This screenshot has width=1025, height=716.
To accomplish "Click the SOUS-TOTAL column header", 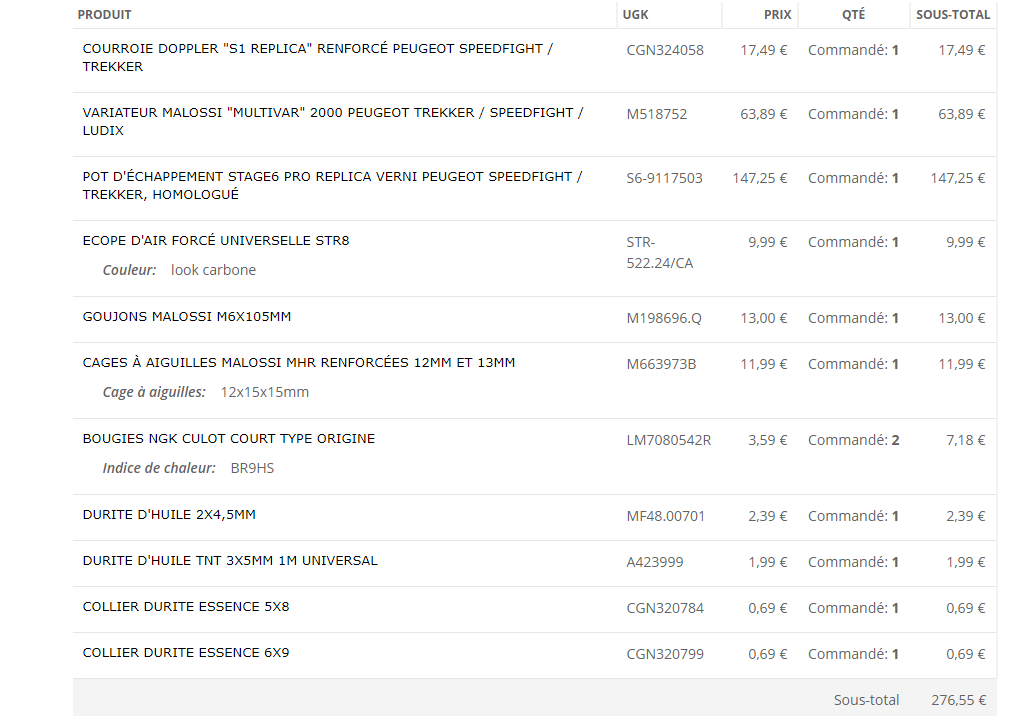I will click(953, 14).
